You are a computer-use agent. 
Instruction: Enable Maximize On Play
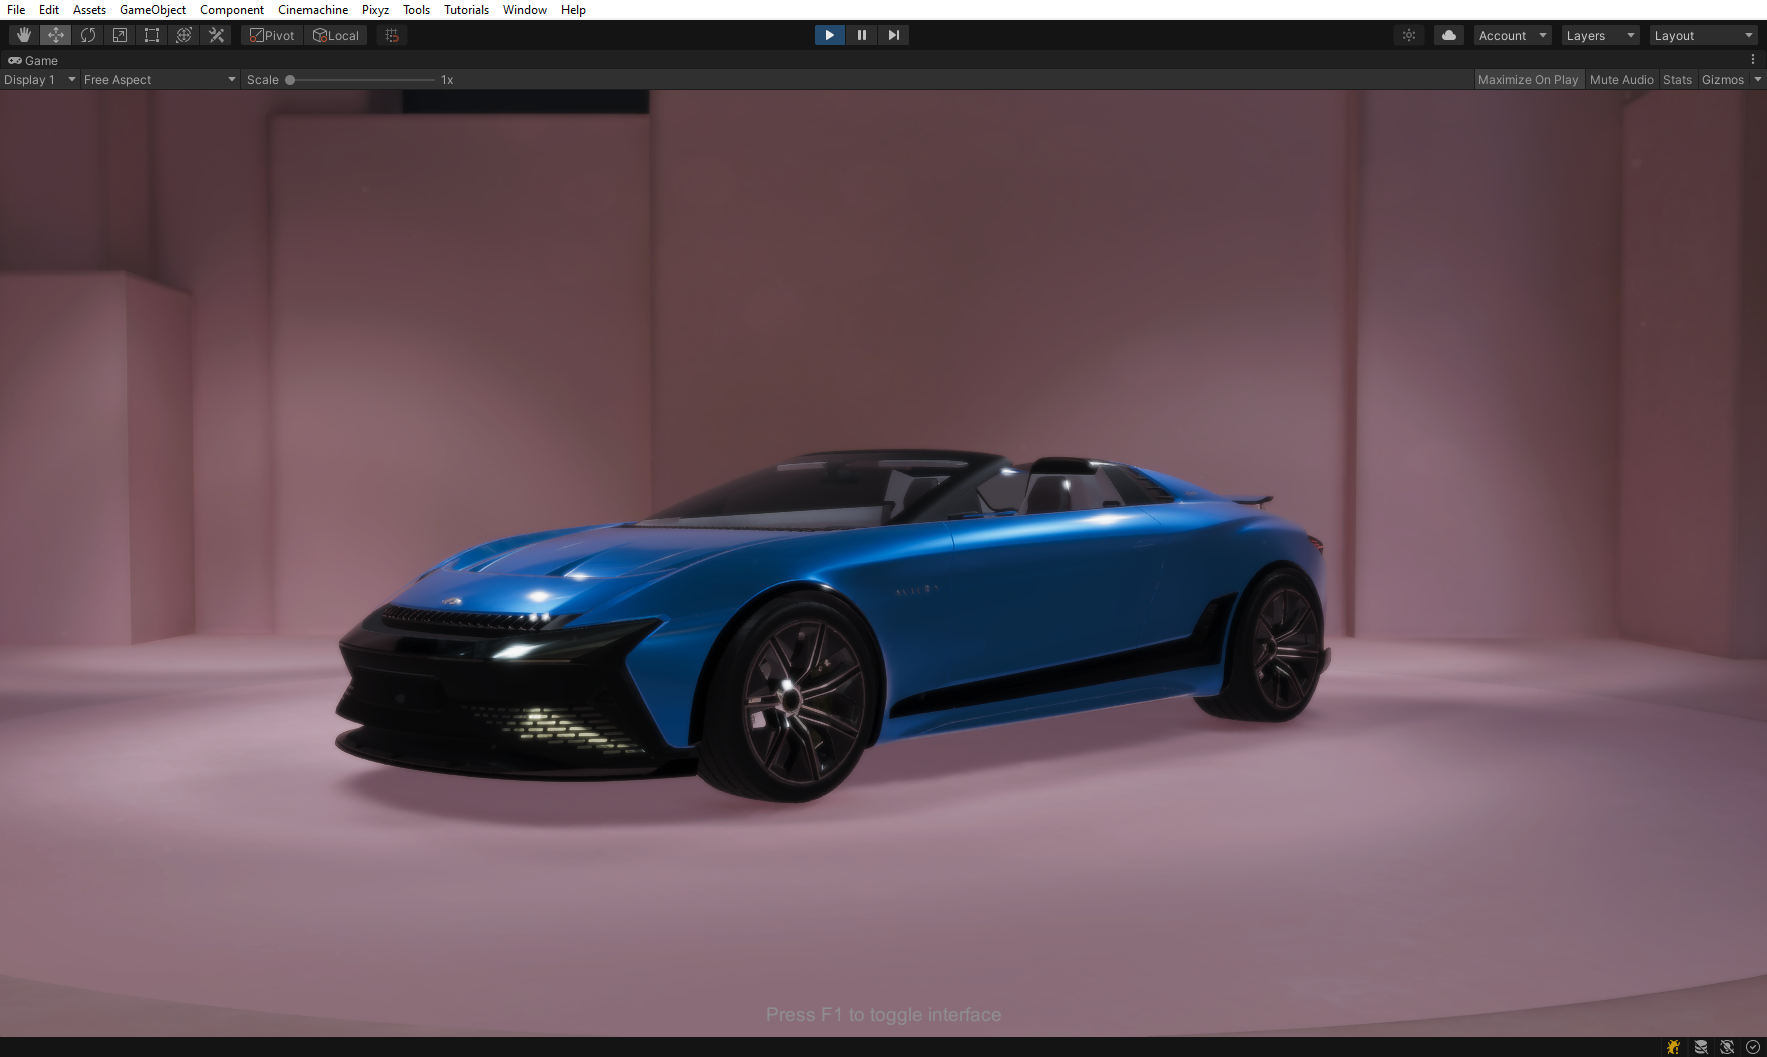click(x=1527, y=79)
